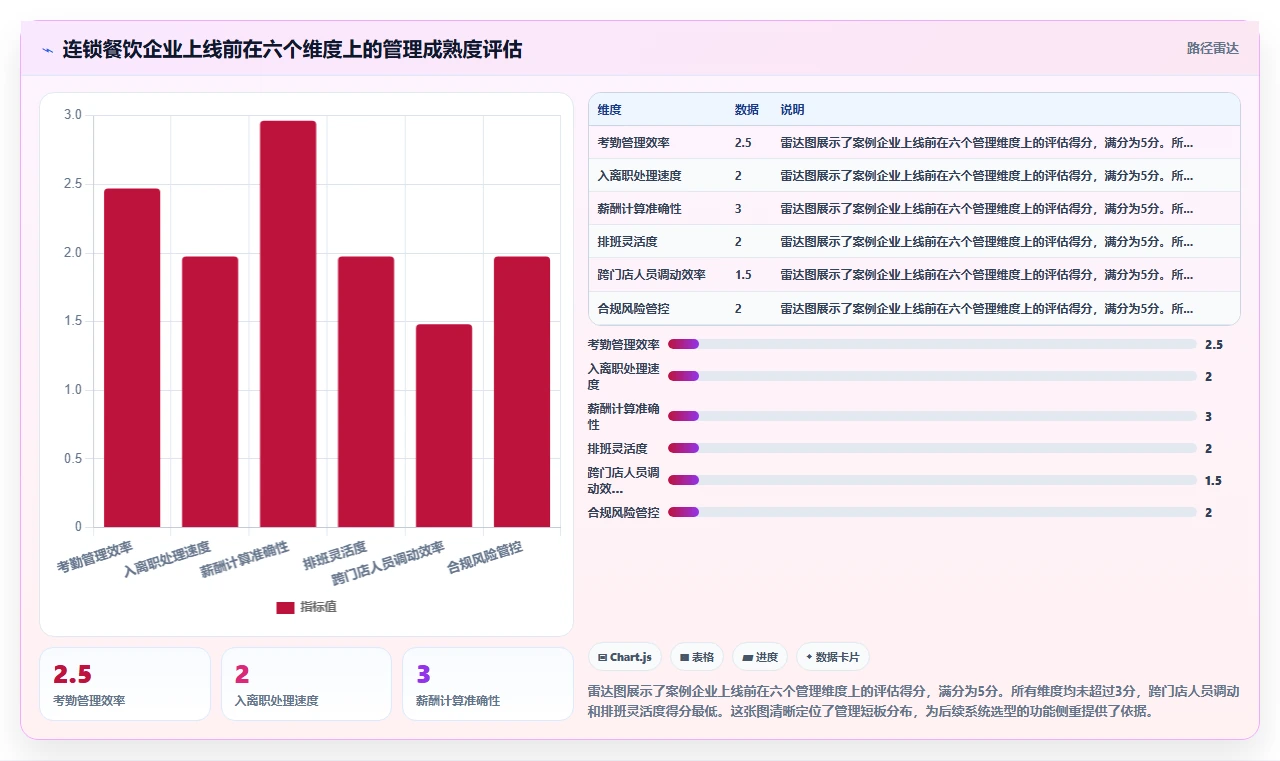Click the 表格 tag chip
1280x761 pixels.
[x=697, y=657]
